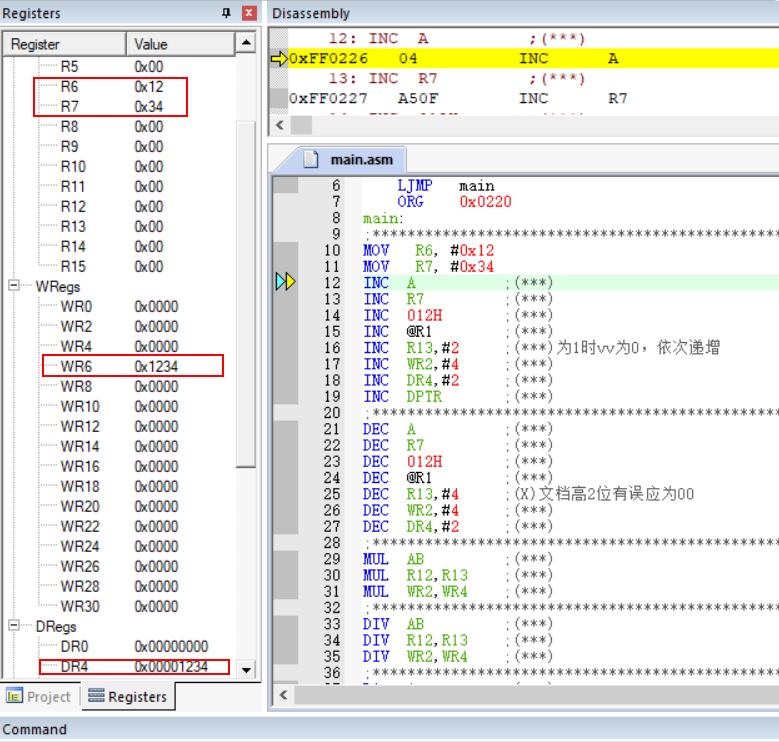The height and width of the screenshot is (742, 779).
Task: Click the main label on line 8
Action: (x=383, y=218)
